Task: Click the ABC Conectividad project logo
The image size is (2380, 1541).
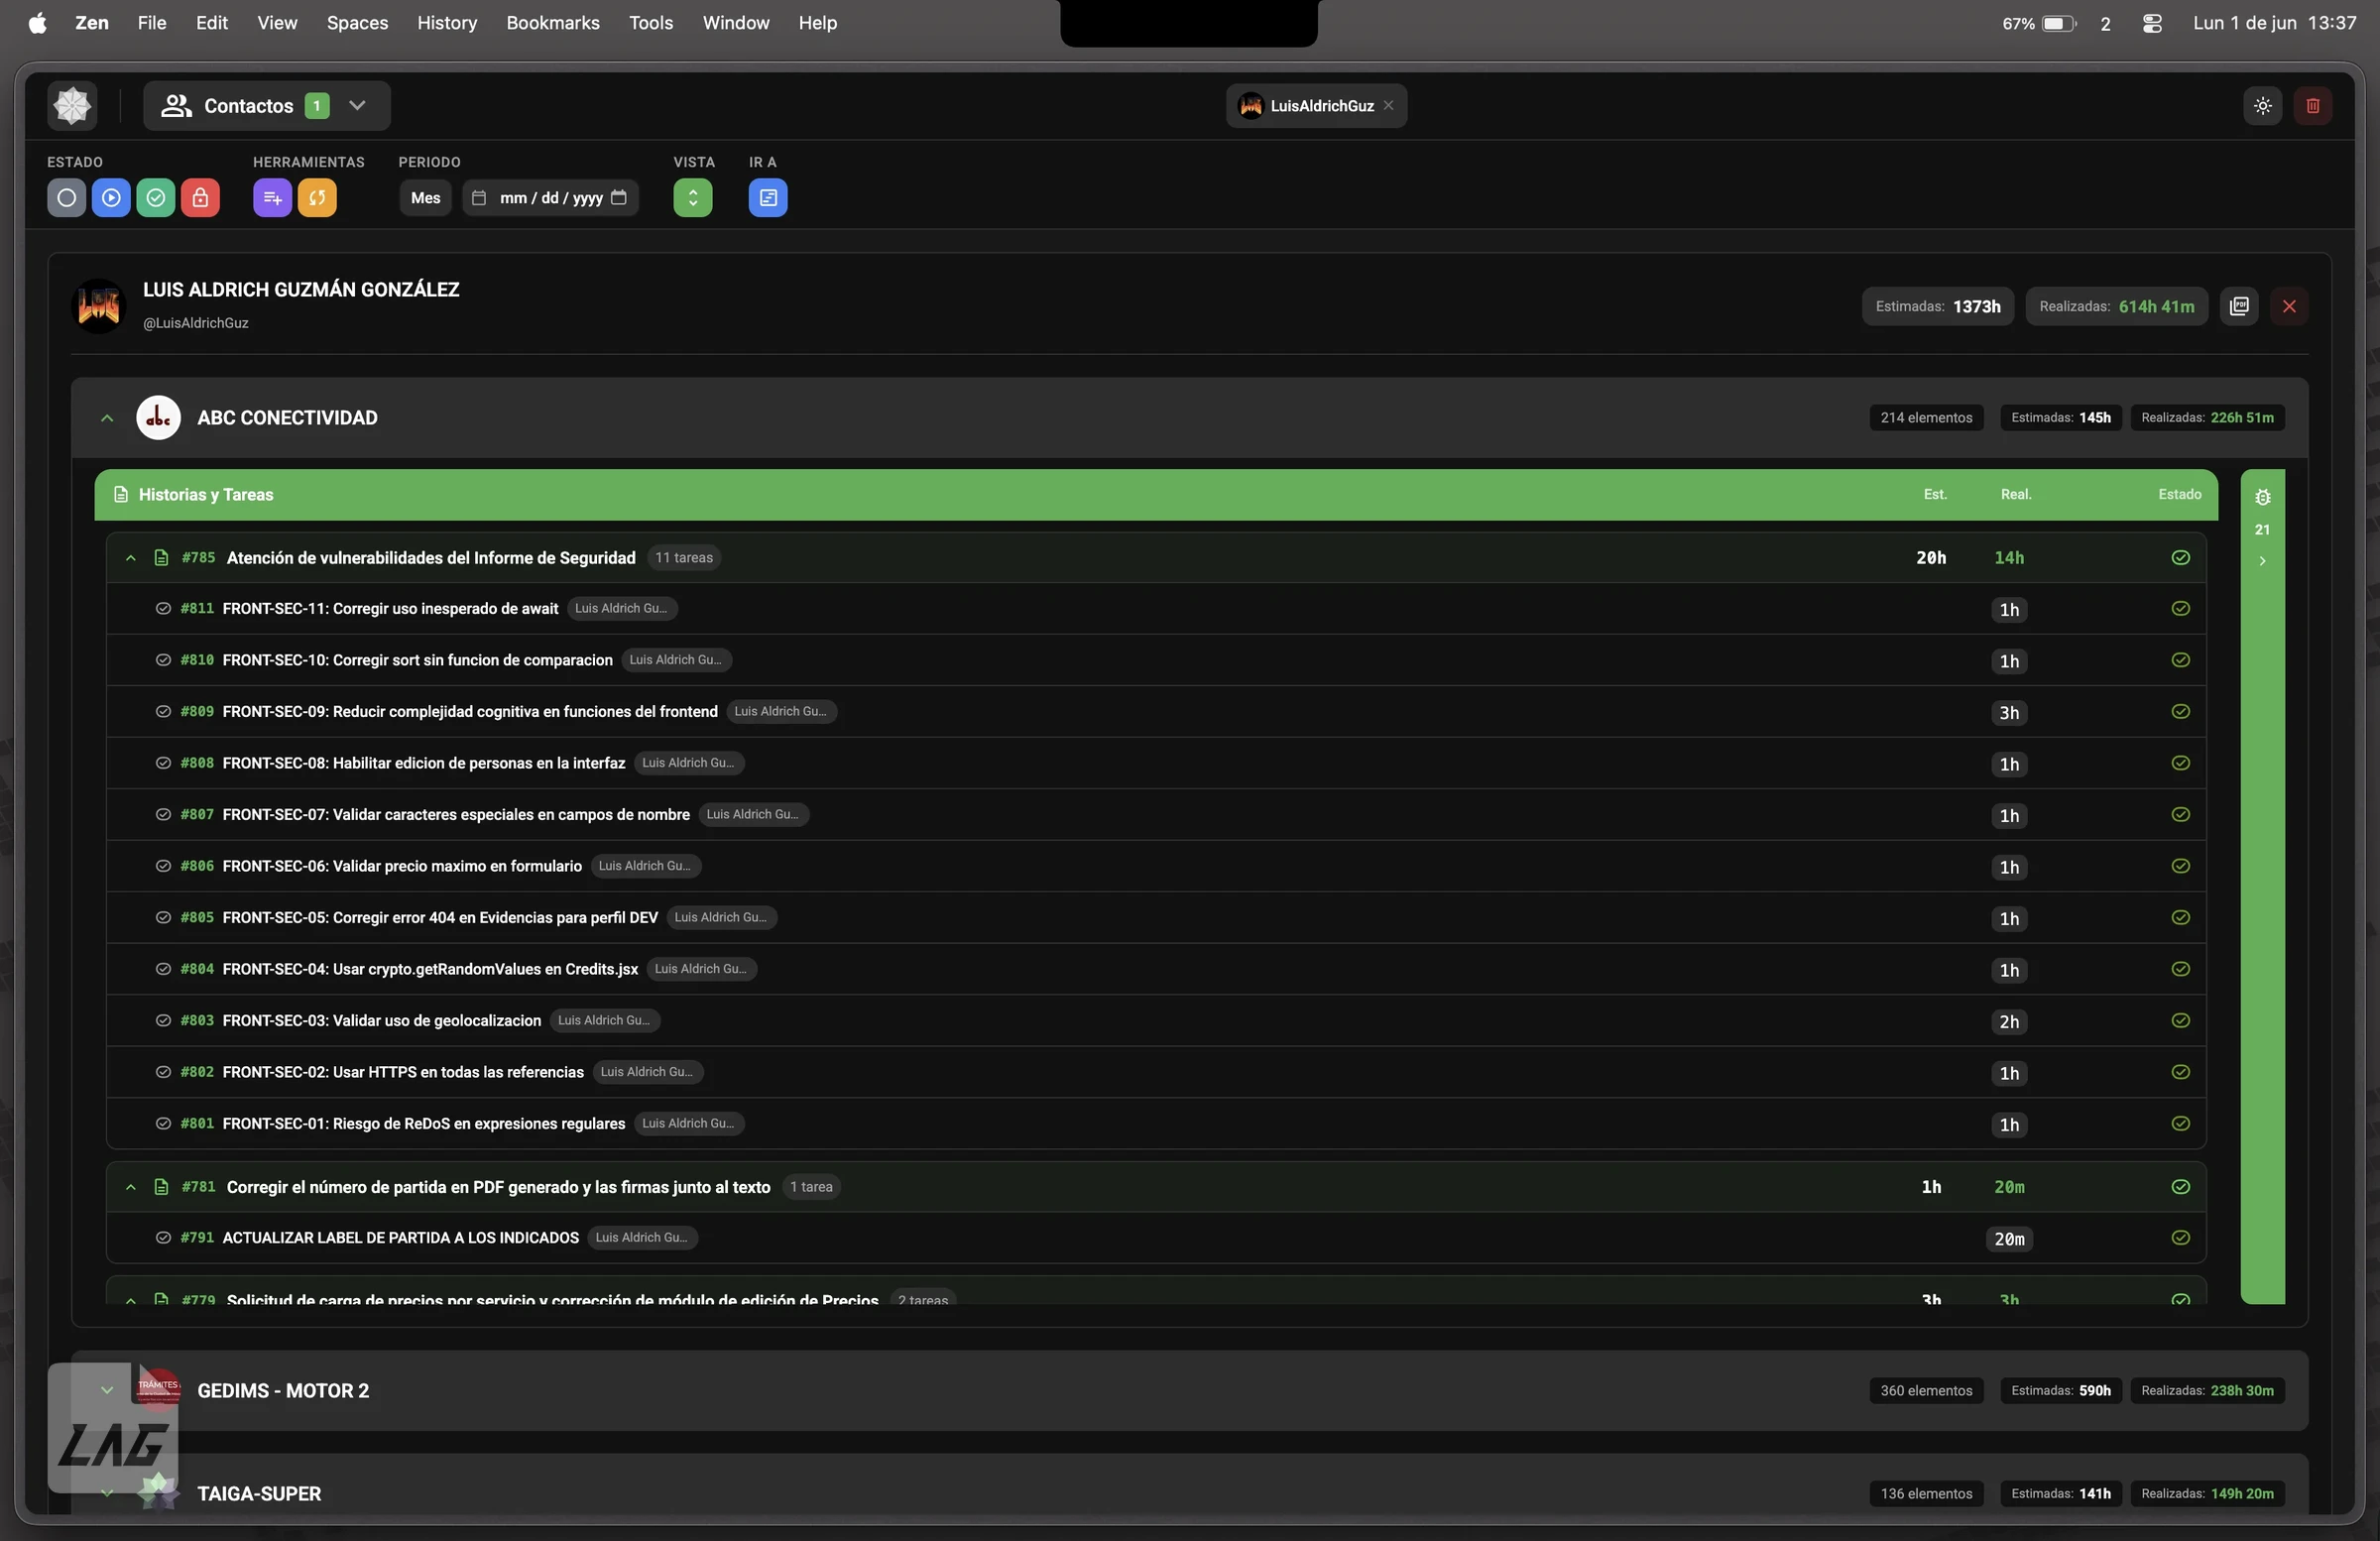Action: pyautogui.click(x=158, y=418)
